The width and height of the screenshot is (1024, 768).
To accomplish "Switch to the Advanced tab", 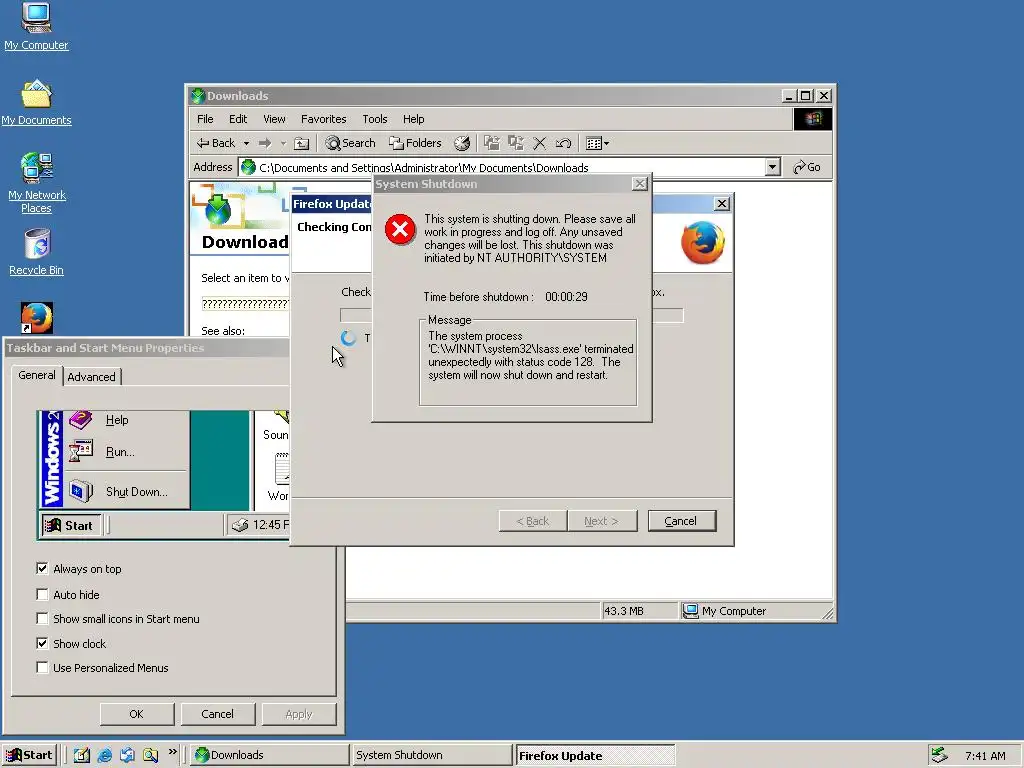I will 91,377.
